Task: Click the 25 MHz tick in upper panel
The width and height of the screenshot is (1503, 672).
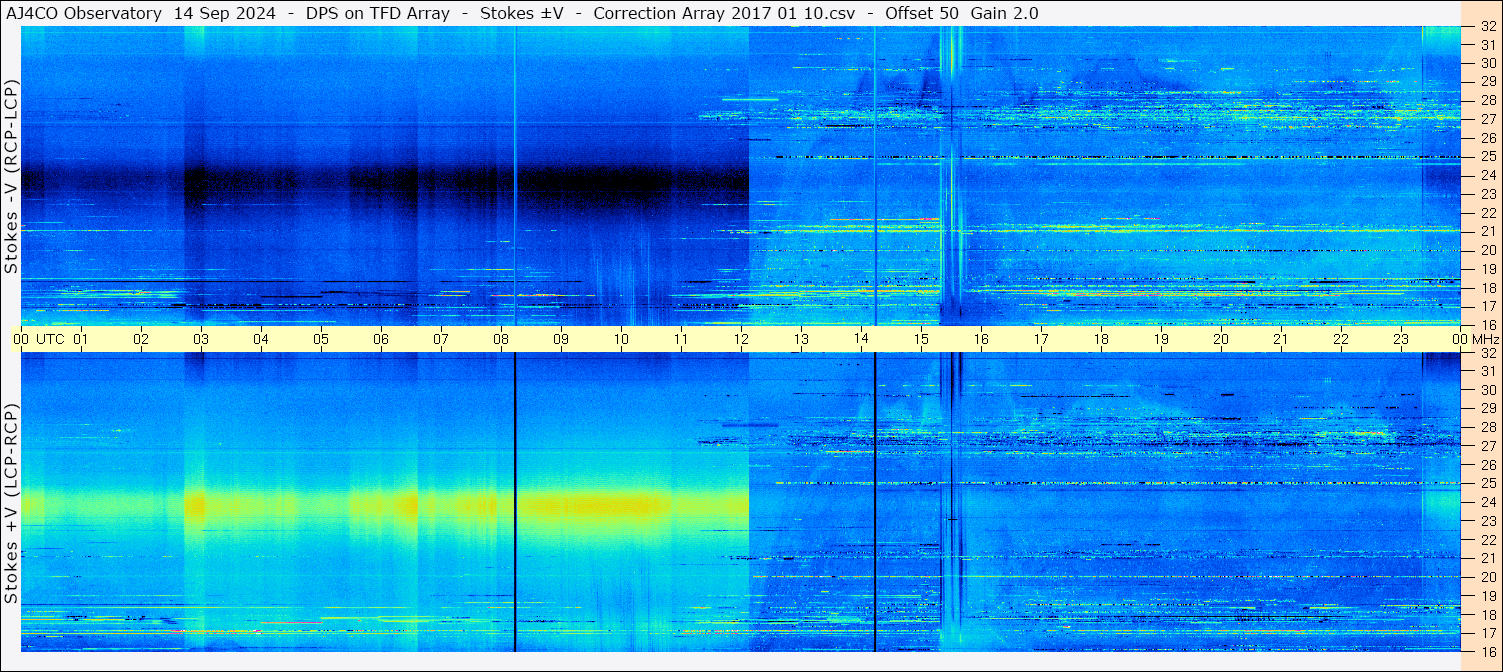Action: click(1487, 157)
